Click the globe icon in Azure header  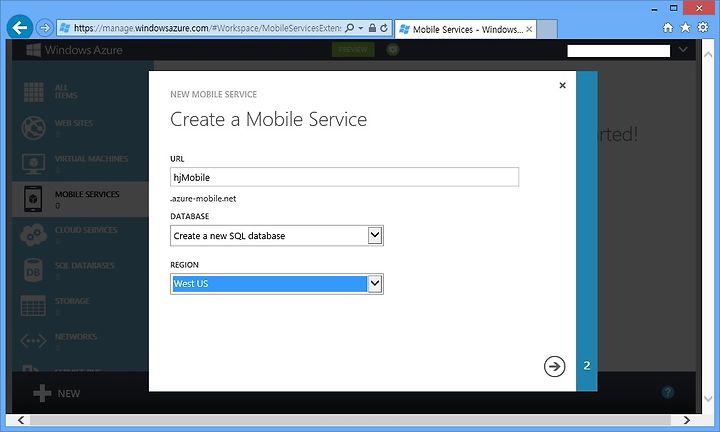coord(393,50)
